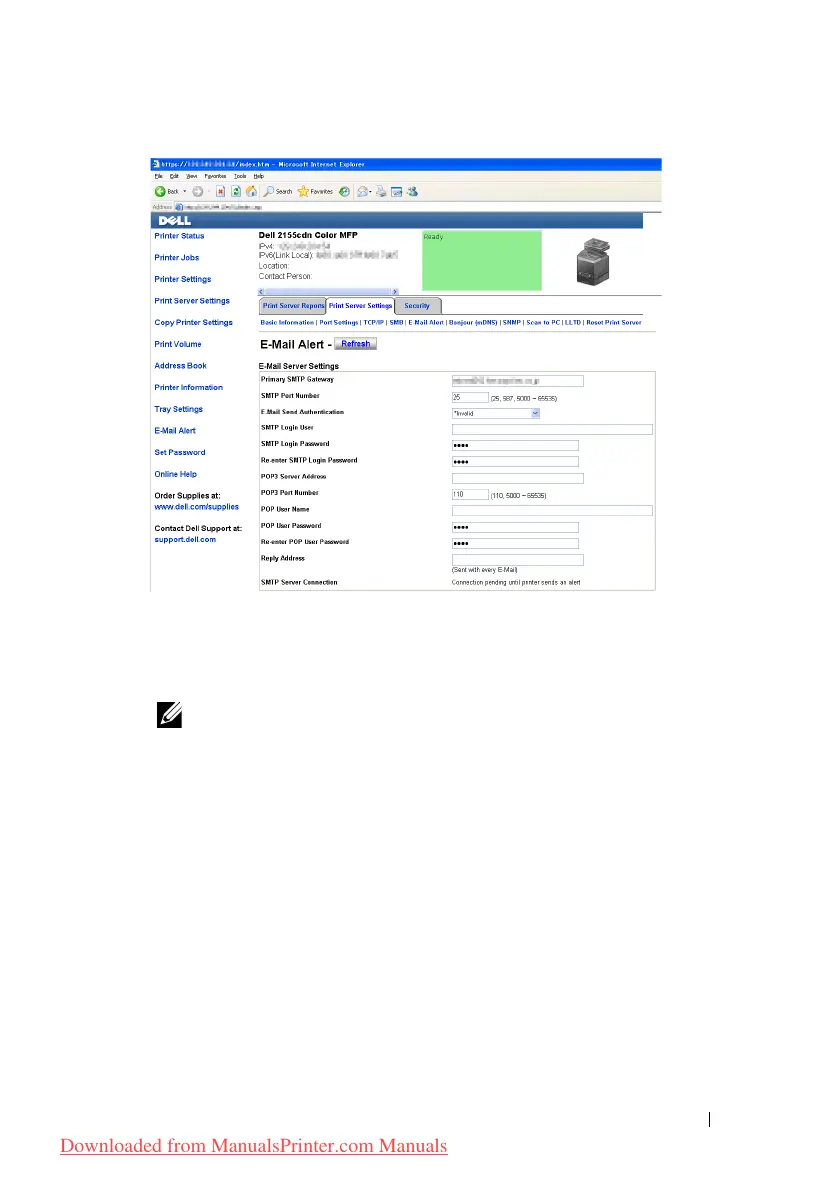Screen dimensions: 840x1192
Task: Select the Print Server Settings tab
Action: 360,306
